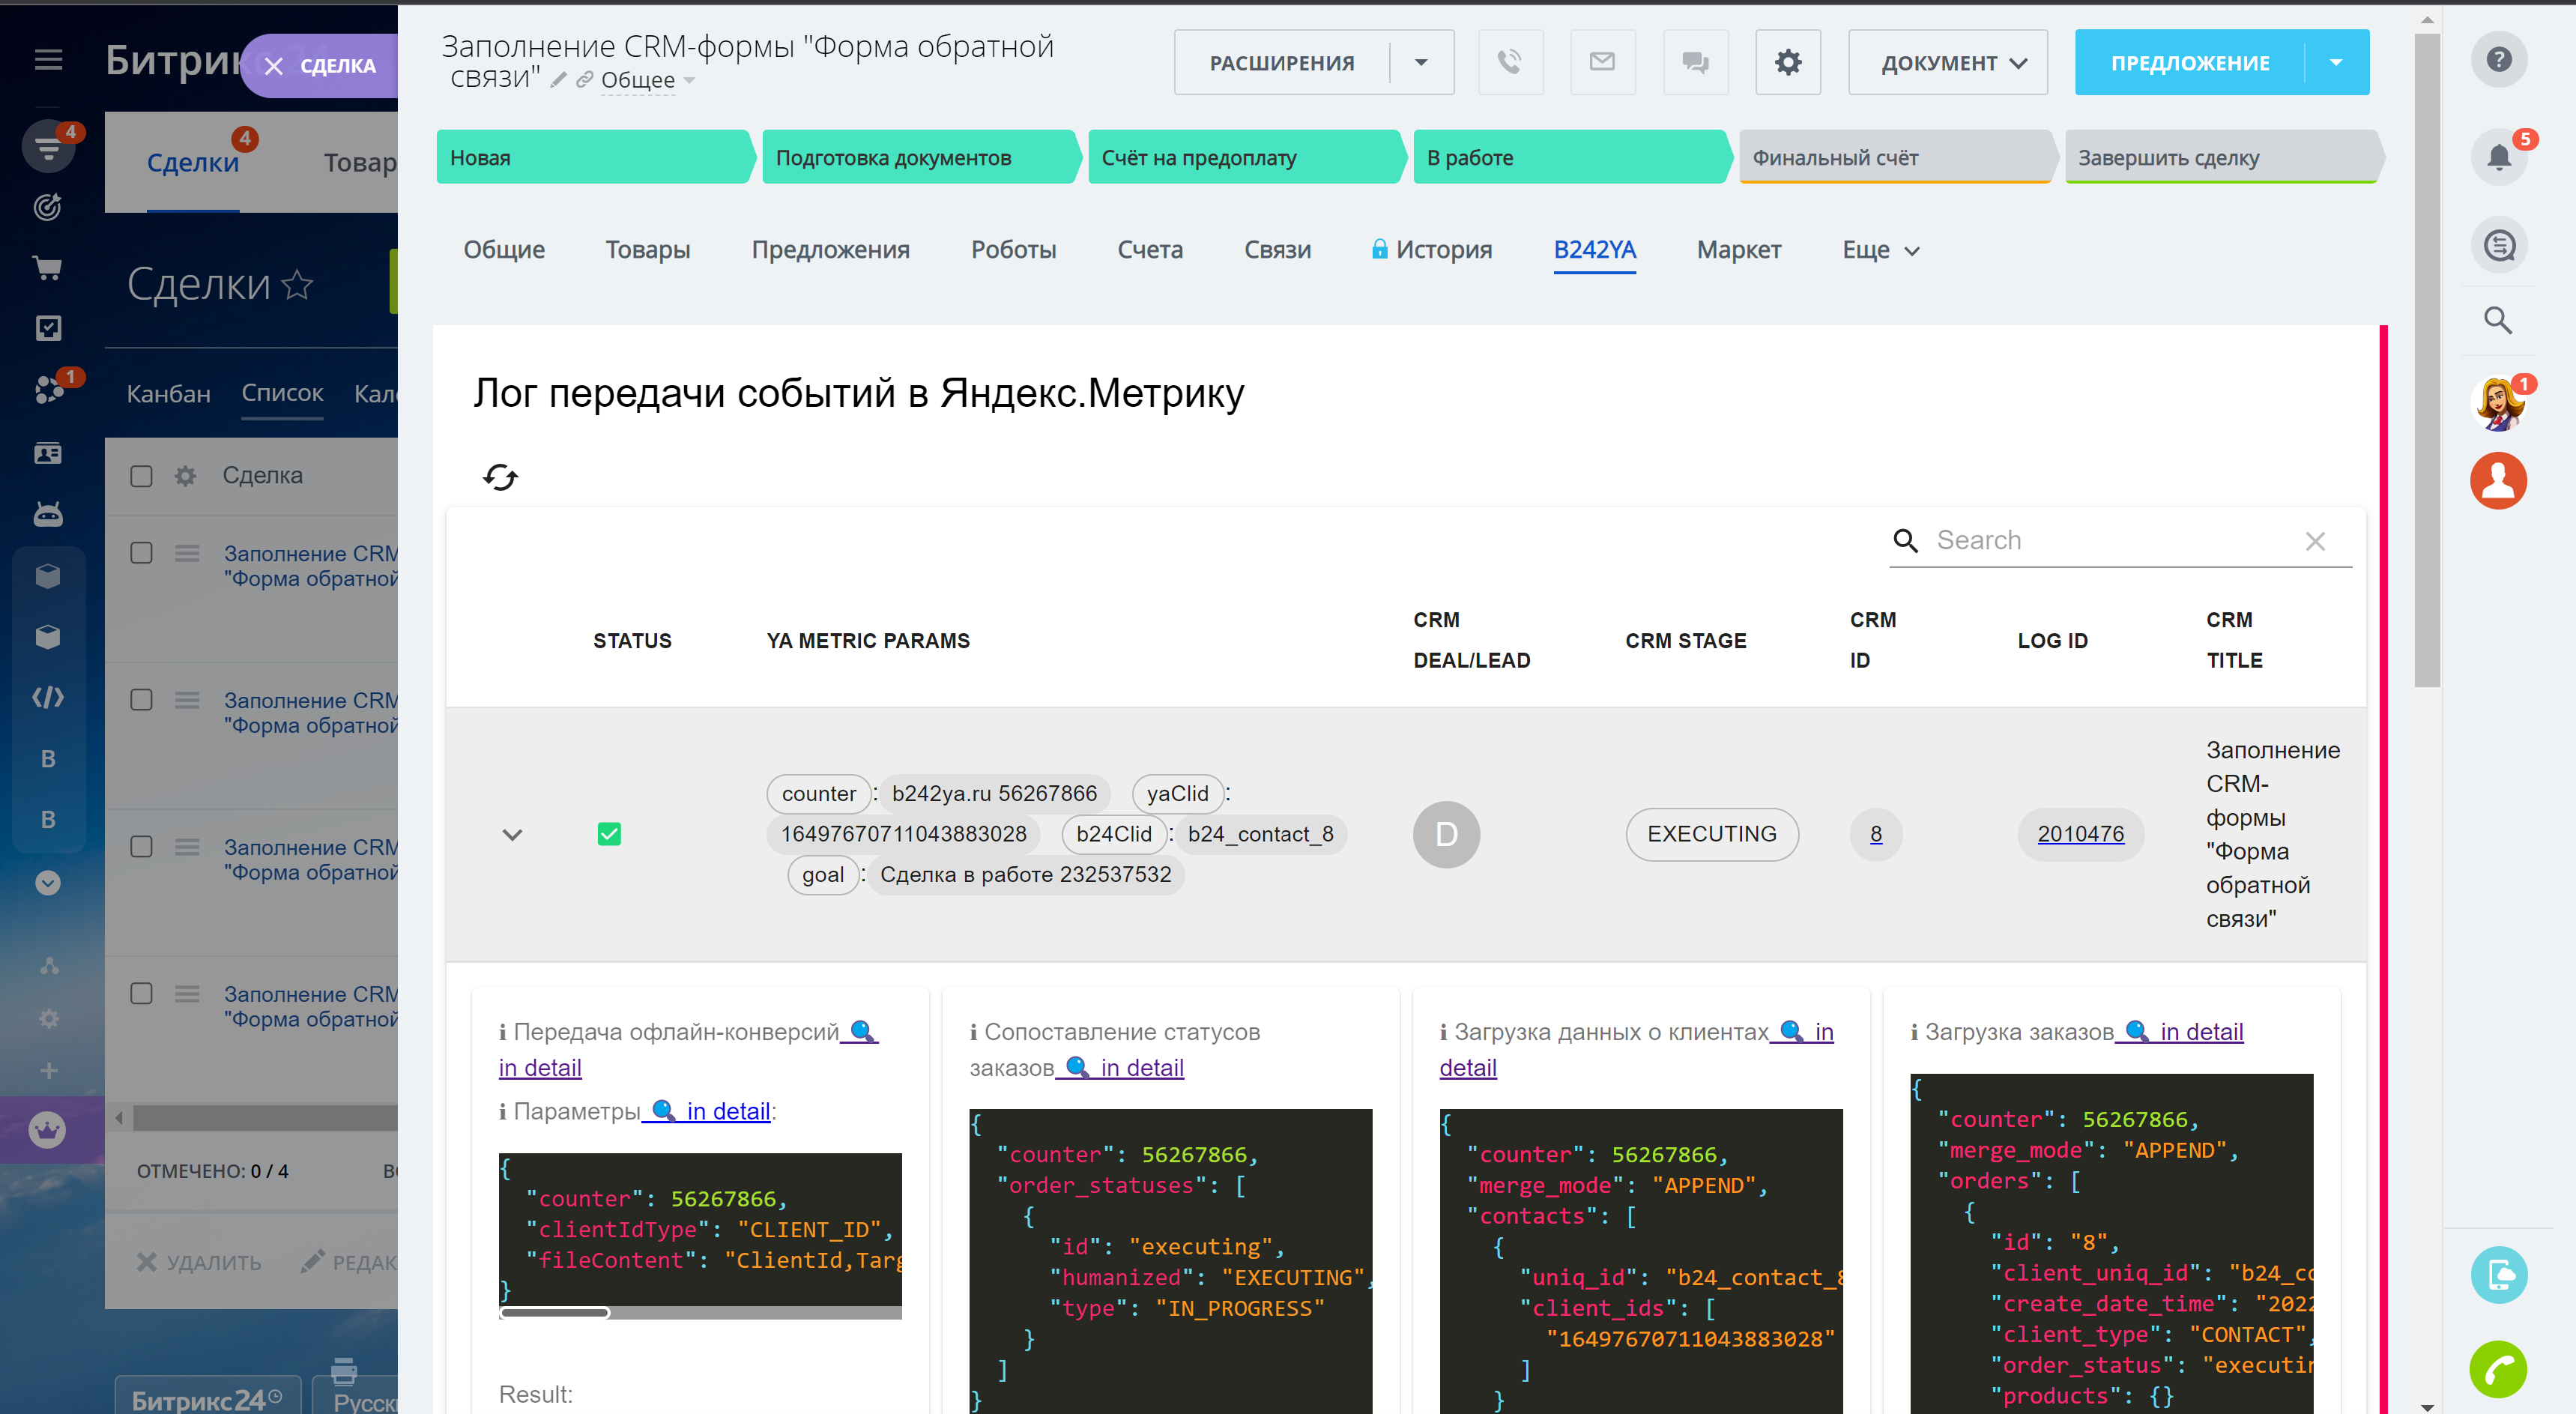Screen dimensions: 2576x1414
Task: Open the Товары tab
Action: [x=647, y=250]
